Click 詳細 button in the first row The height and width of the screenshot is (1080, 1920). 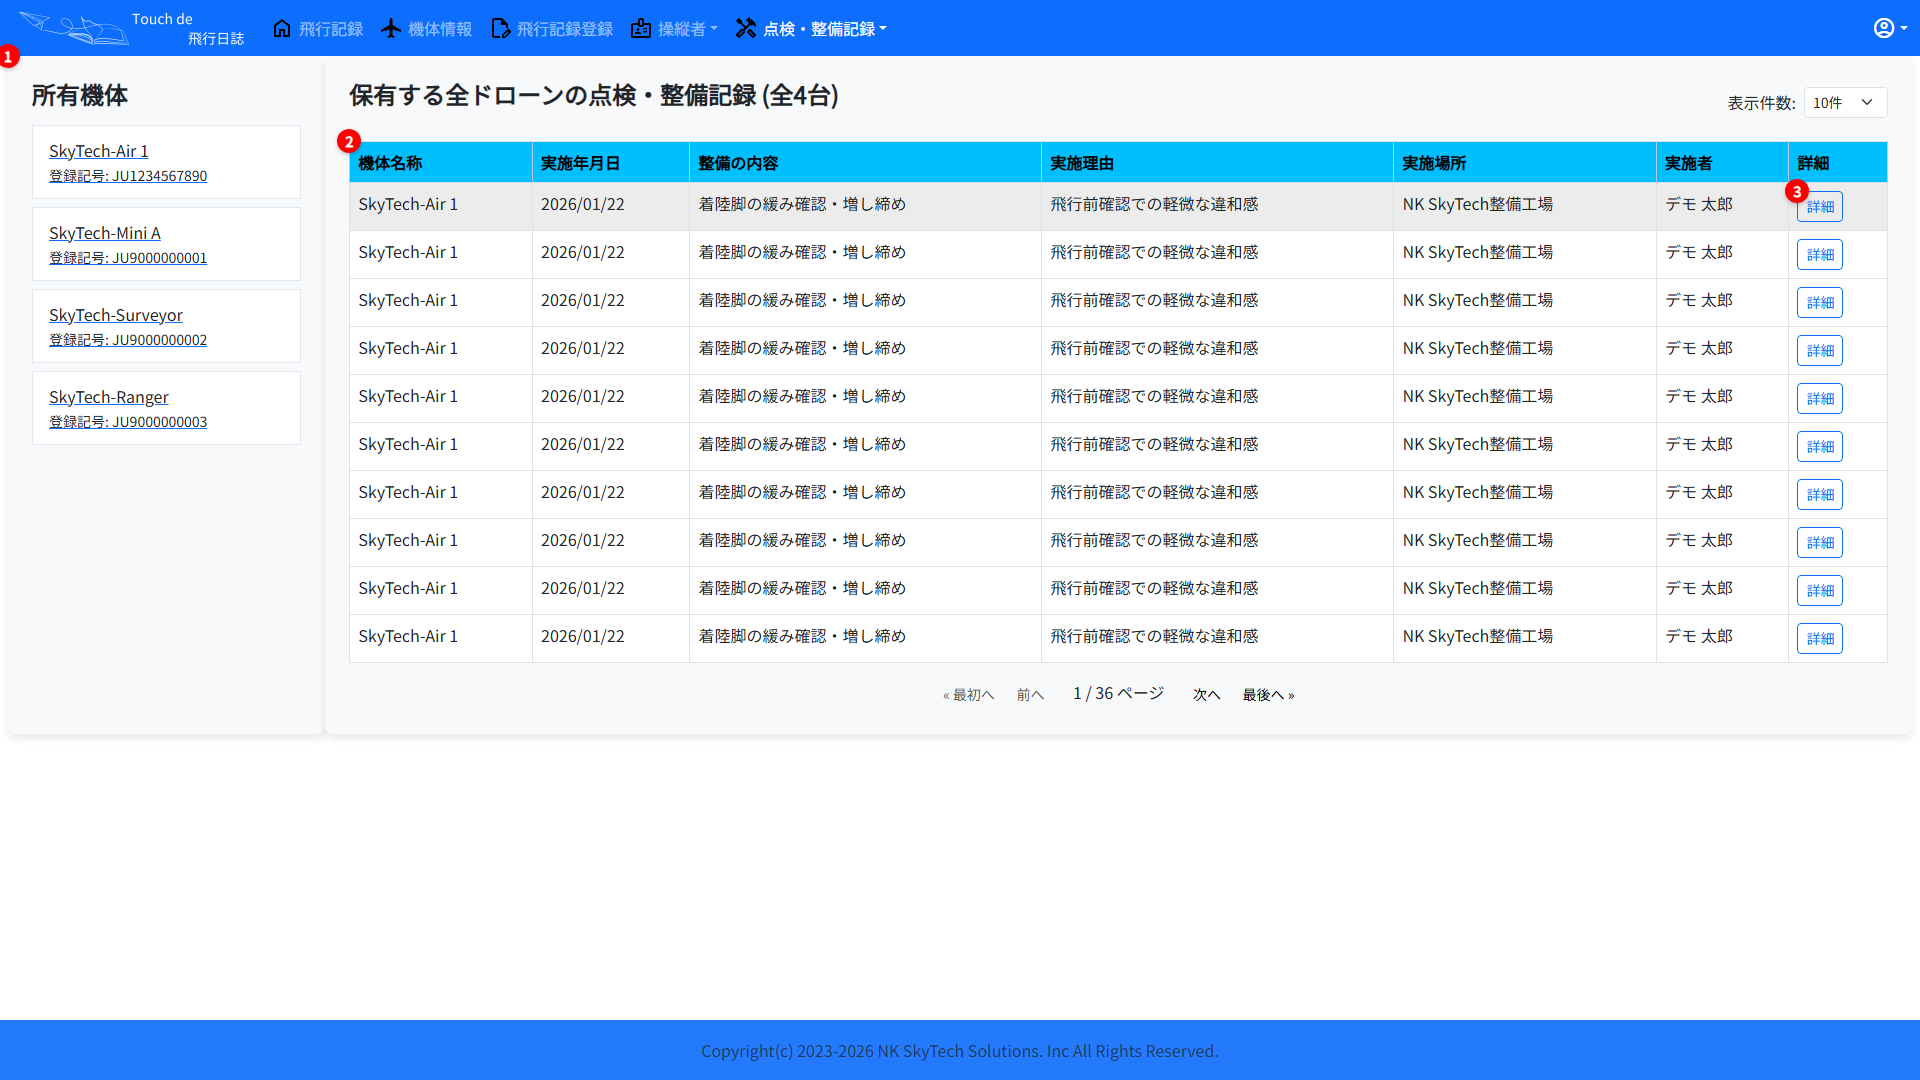click(1819, 206)
